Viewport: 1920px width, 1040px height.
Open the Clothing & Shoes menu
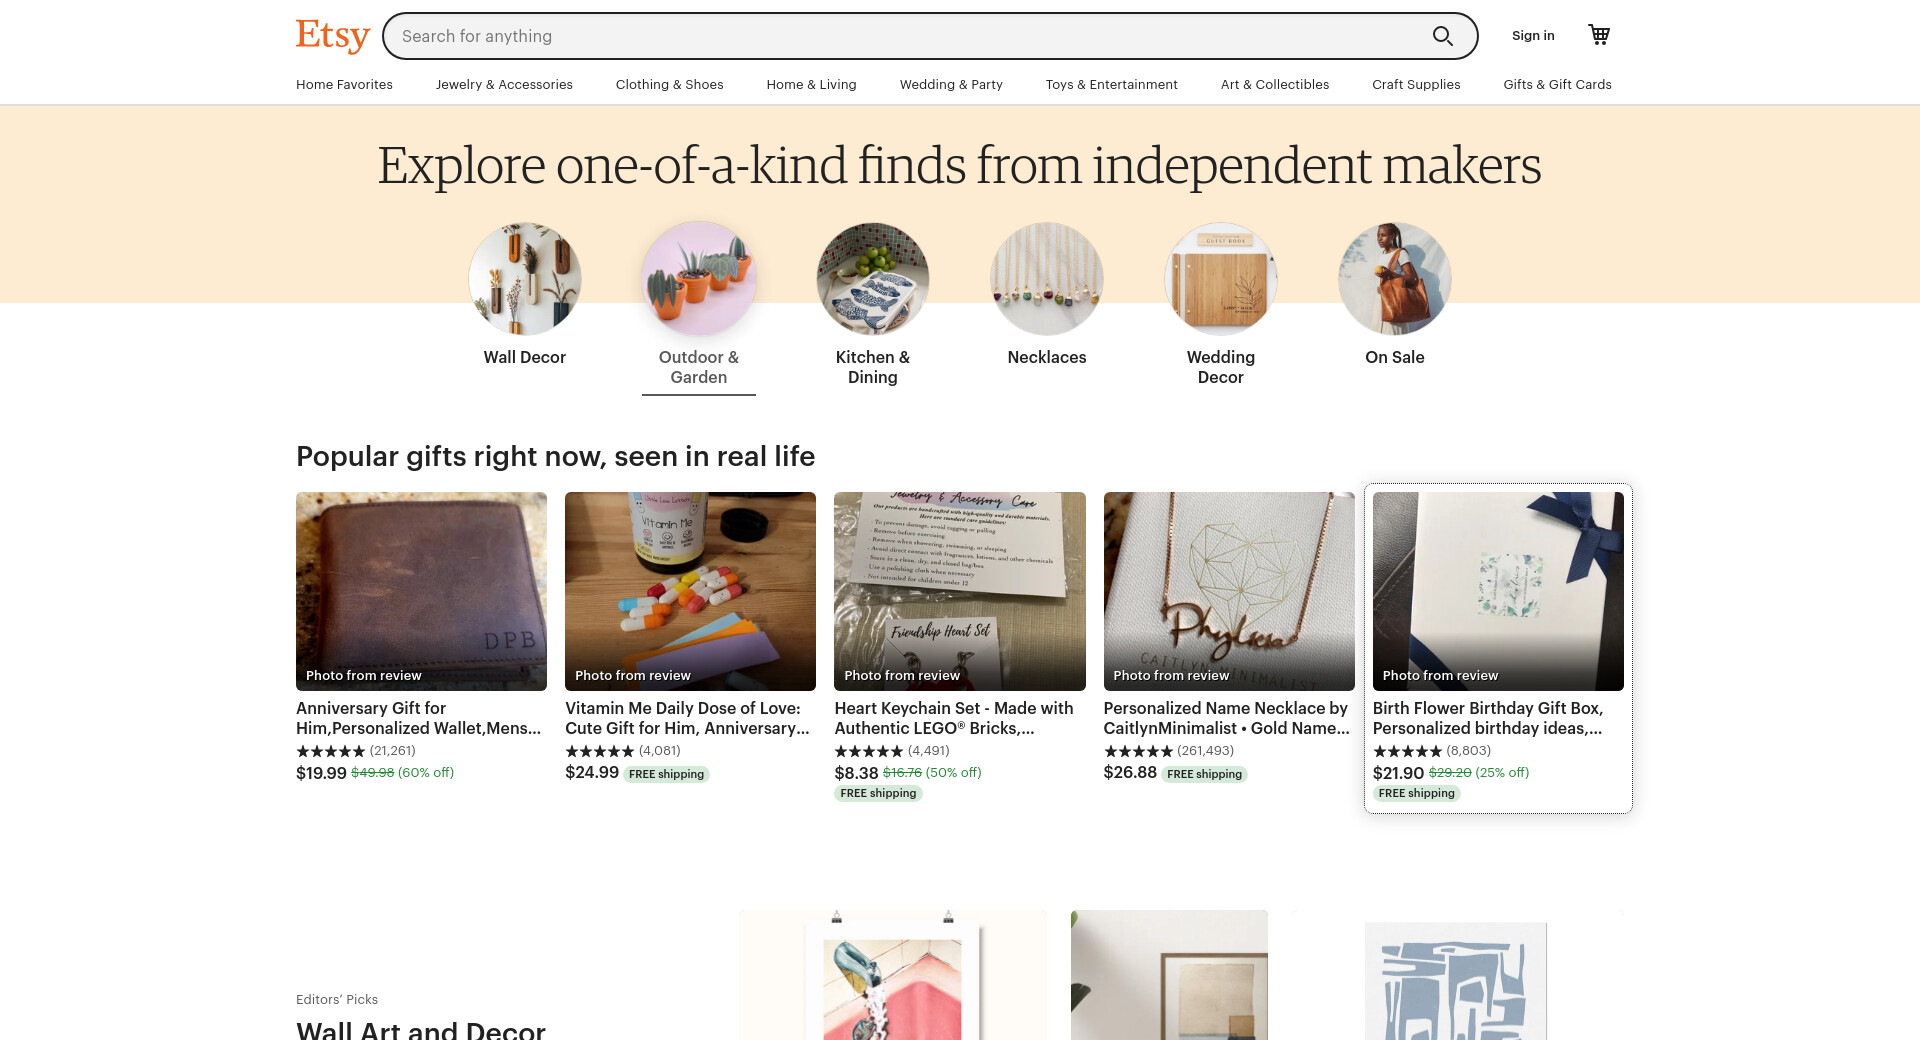669,85
